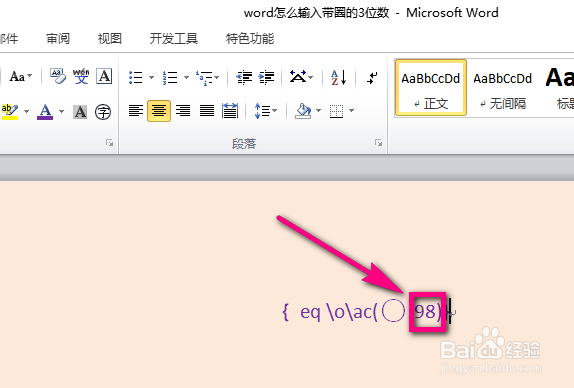The height and width of the screenshot is (388, 574).
Task: Expand multilevel list dropdown arrow
Action: pyautogui.click(x=217, y=77)
